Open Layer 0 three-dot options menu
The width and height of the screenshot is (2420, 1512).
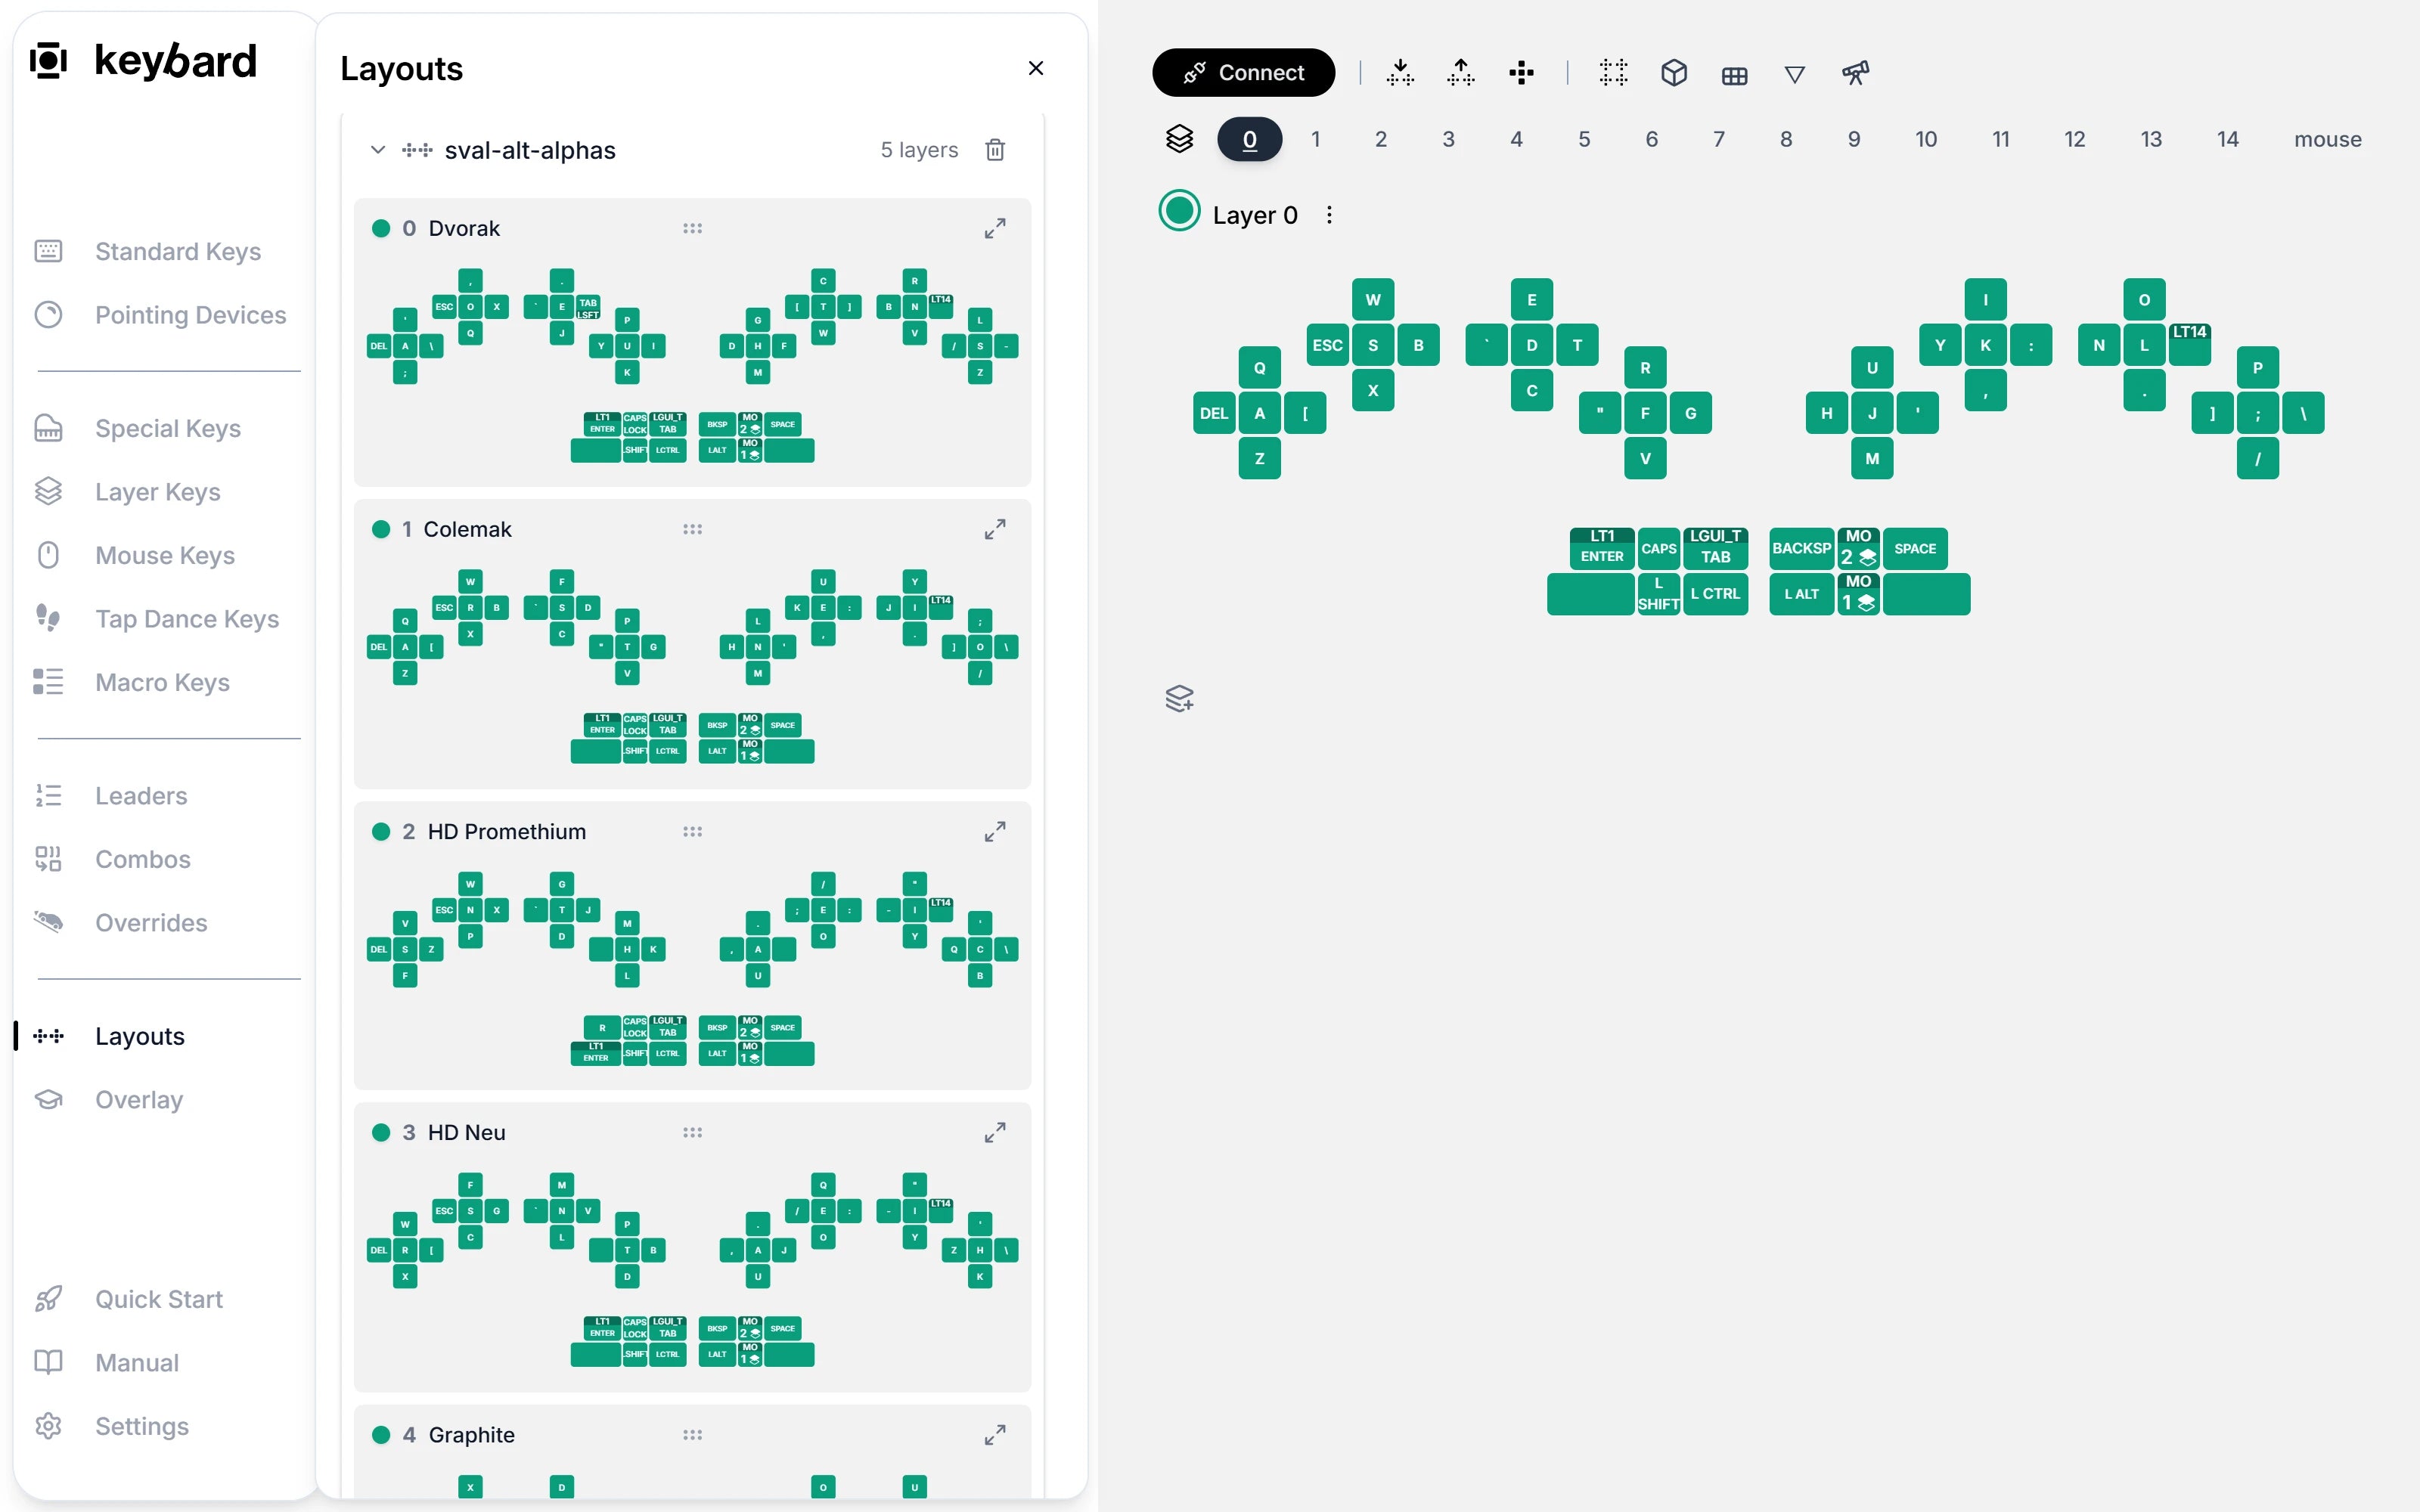pyautogui.click(x=1329, y=215)
